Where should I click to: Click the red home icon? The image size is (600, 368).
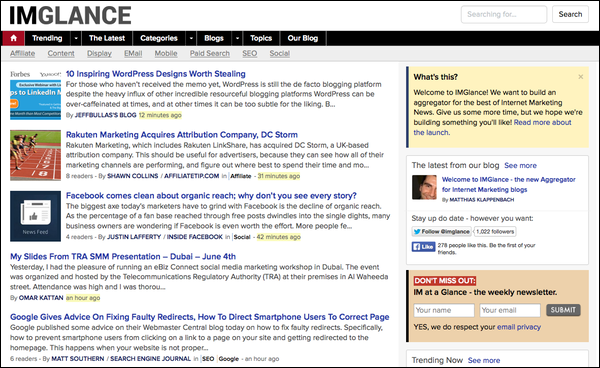[13, 38]
